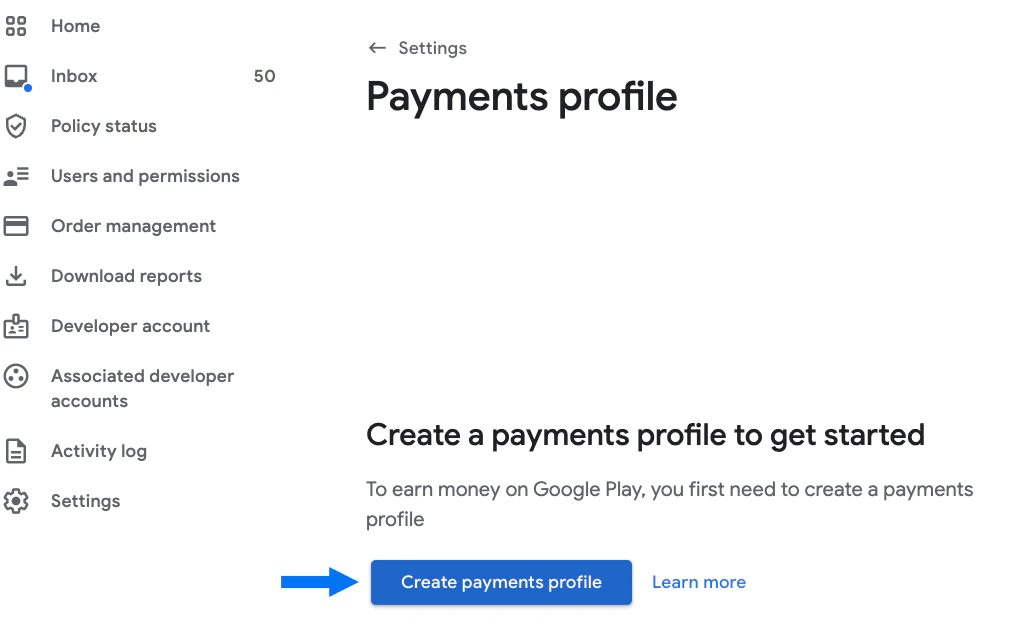
Task: Click the Settings gear icon
Action: (x=16, y=501)
